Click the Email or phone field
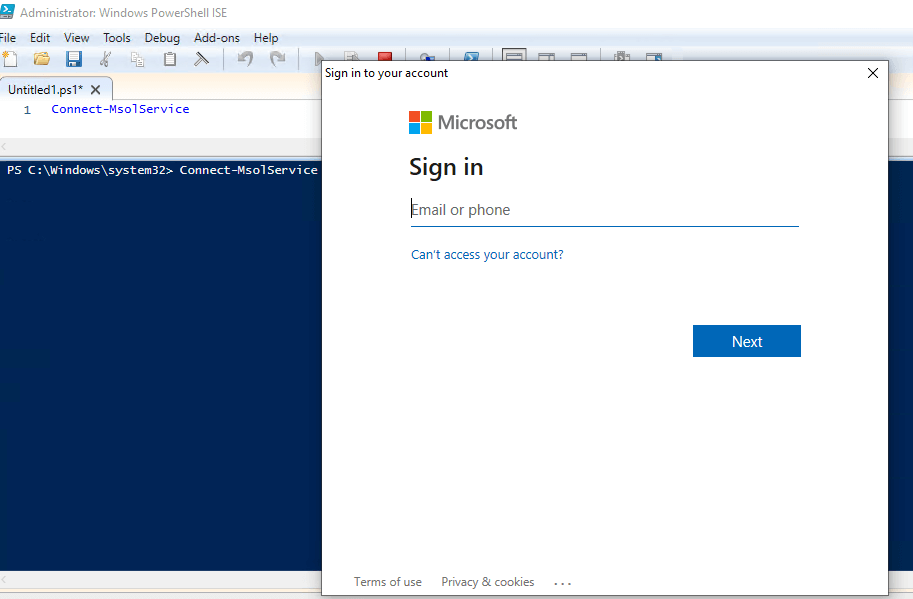Image resolution: width=913 pixels, height=599 pixels. point(604,210)
